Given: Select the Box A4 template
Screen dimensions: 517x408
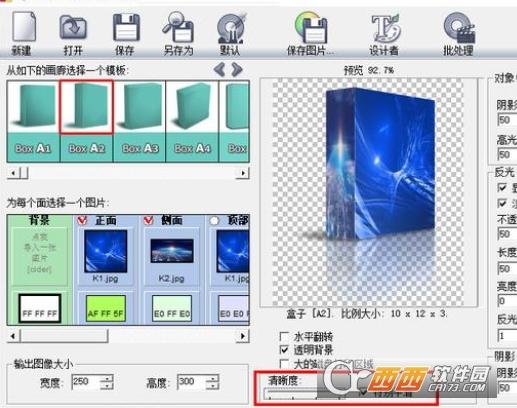Looking at the screenshot, I should (x=192, y=121).
